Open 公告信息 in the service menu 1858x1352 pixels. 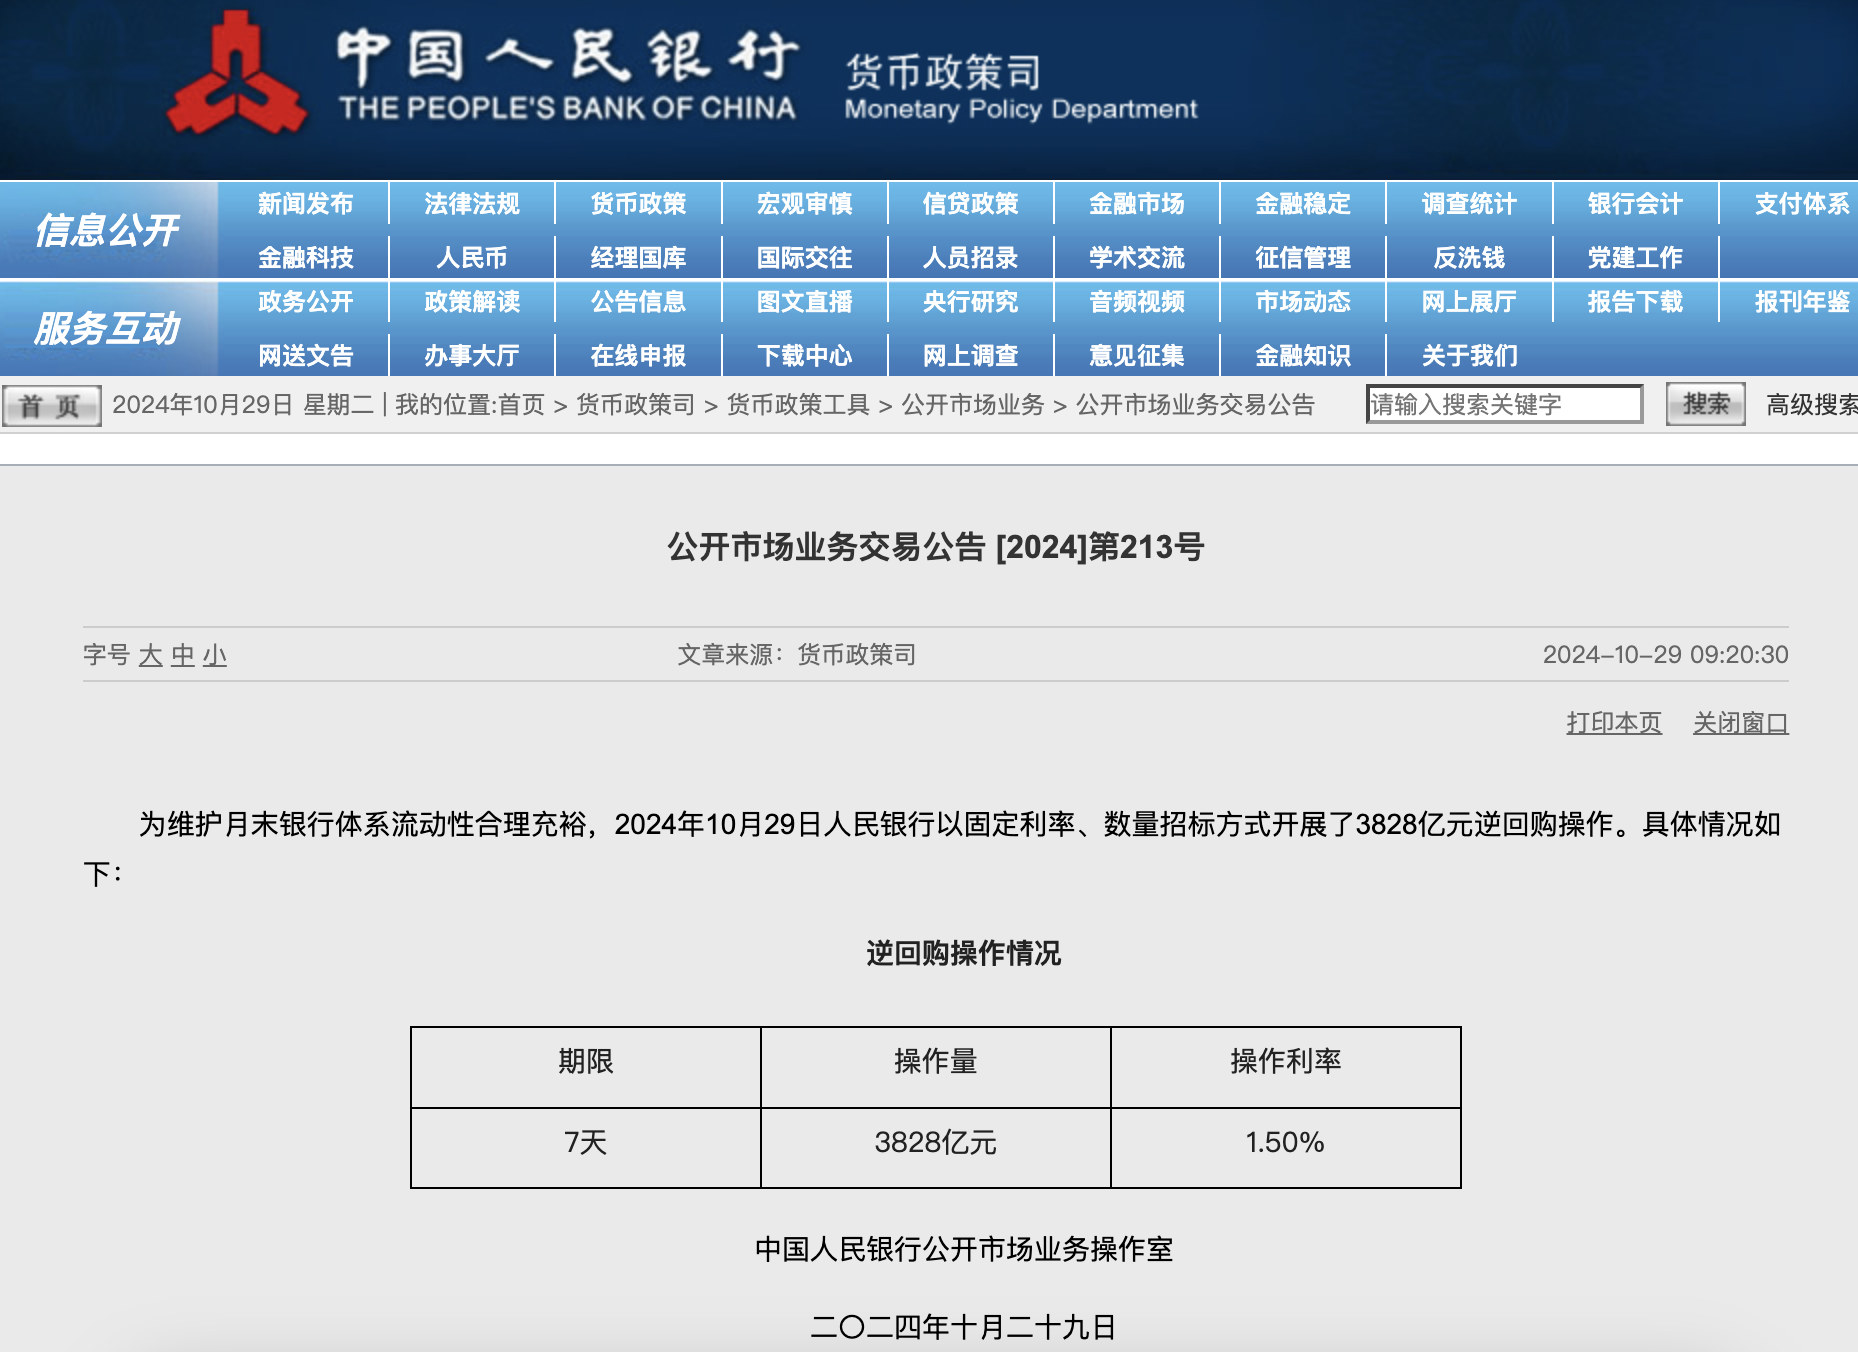click(638, 302)
